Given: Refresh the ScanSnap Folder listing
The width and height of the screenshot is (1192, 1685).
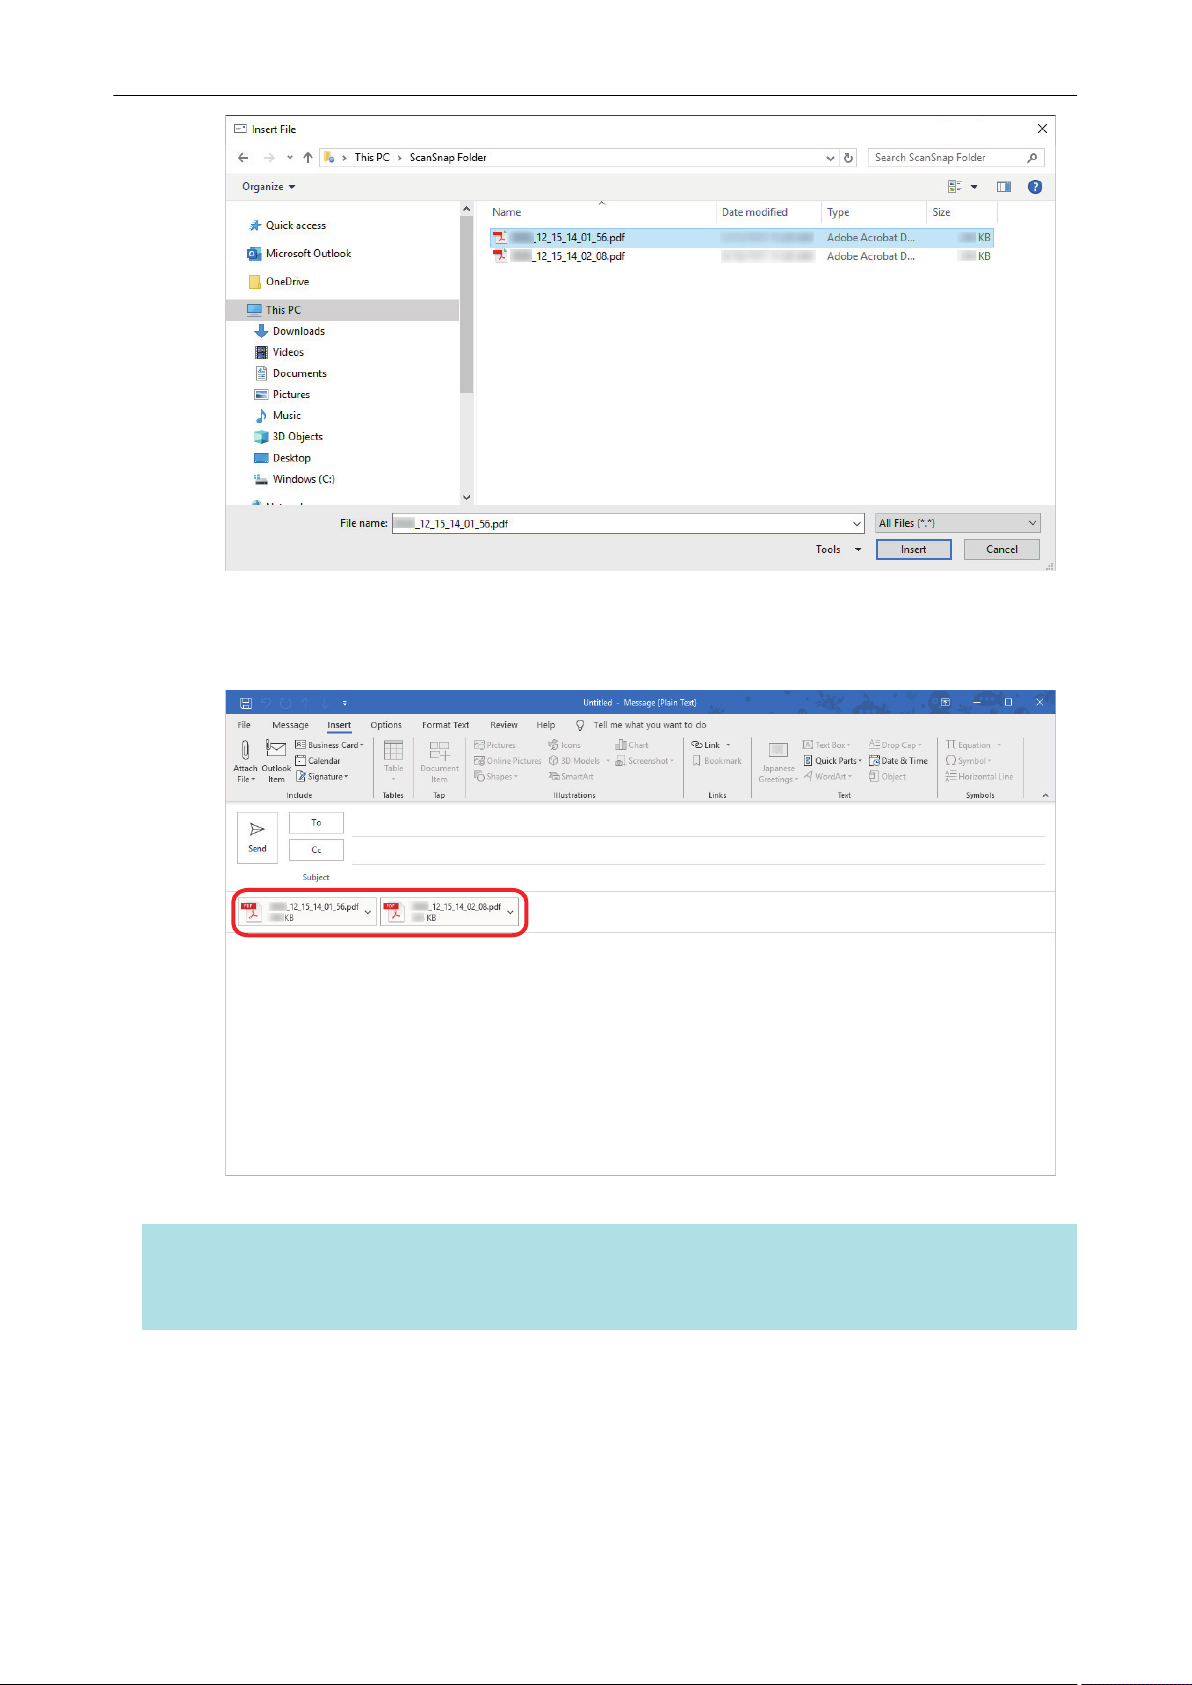Looking at the screenshot, I should point(849,158).
